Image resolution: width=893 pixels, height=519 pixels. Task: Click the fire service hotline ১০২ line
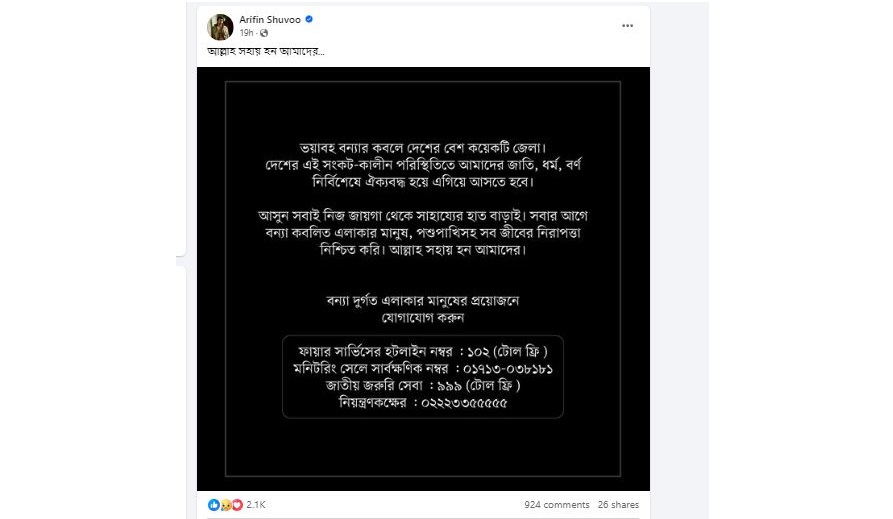click(423, 352)
